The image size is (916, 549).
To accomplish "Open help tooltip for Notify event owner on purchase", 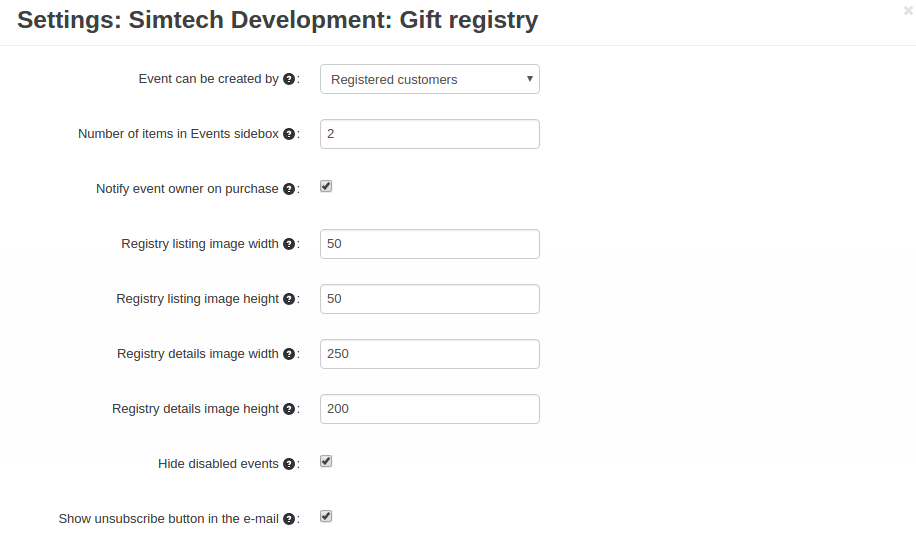I will (x=289, y=189).
